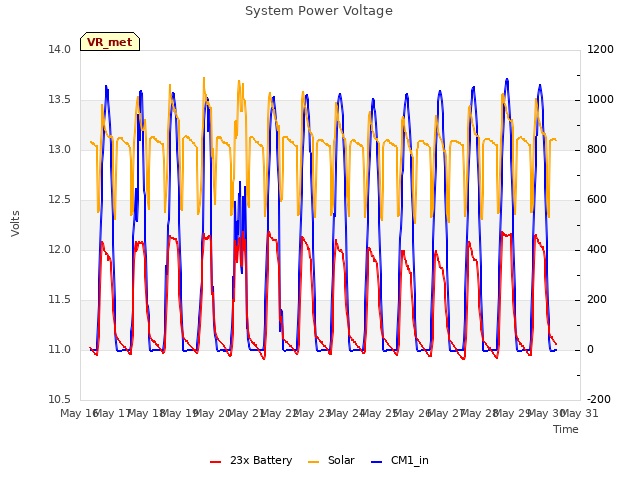This screenshot has height=480, width=640.
Task: Click the 1000 right axis tick
Action: tap(600, 100)
